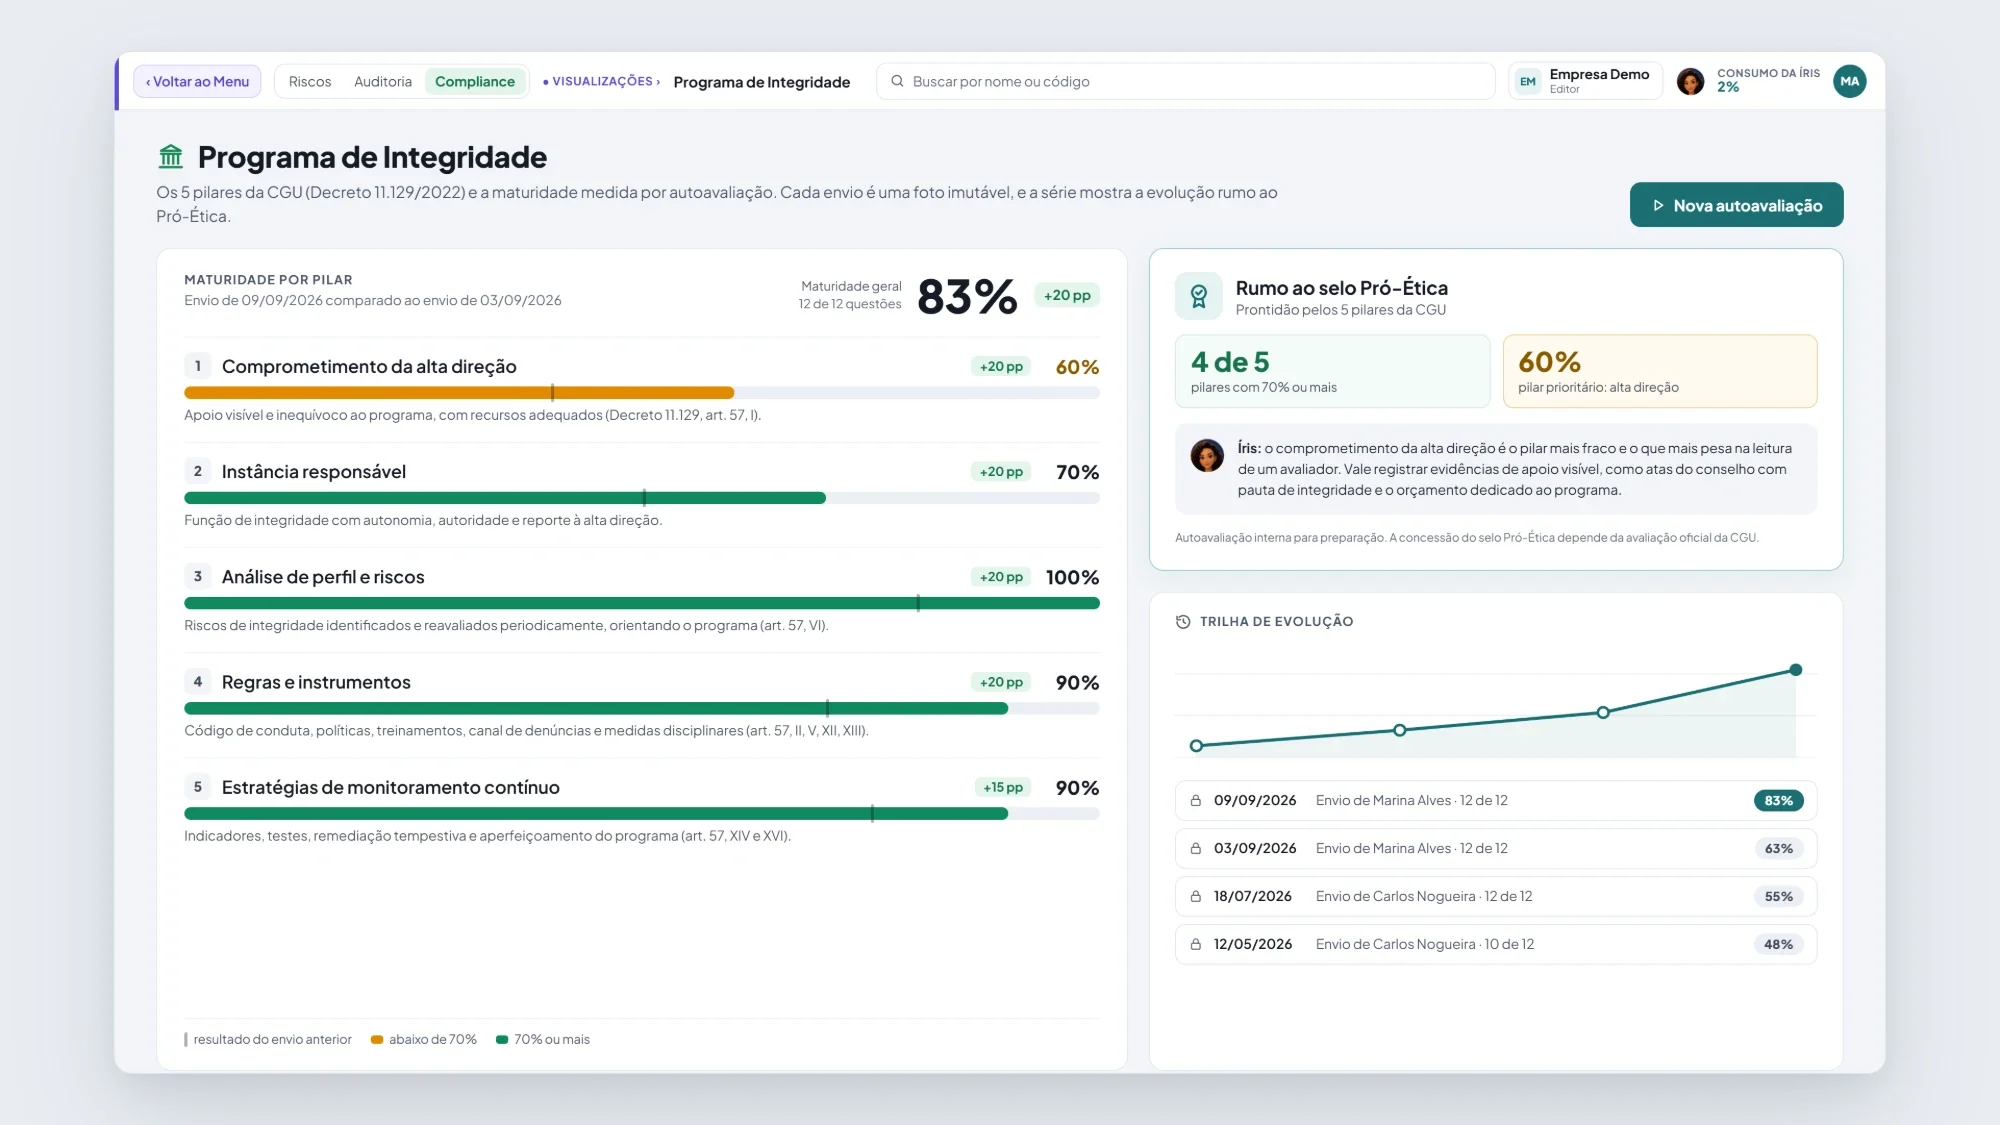Click the lock icon on the 12/05/2026 row
The width and height of the screenshot is (2000, 1125).
(1195, 944)
